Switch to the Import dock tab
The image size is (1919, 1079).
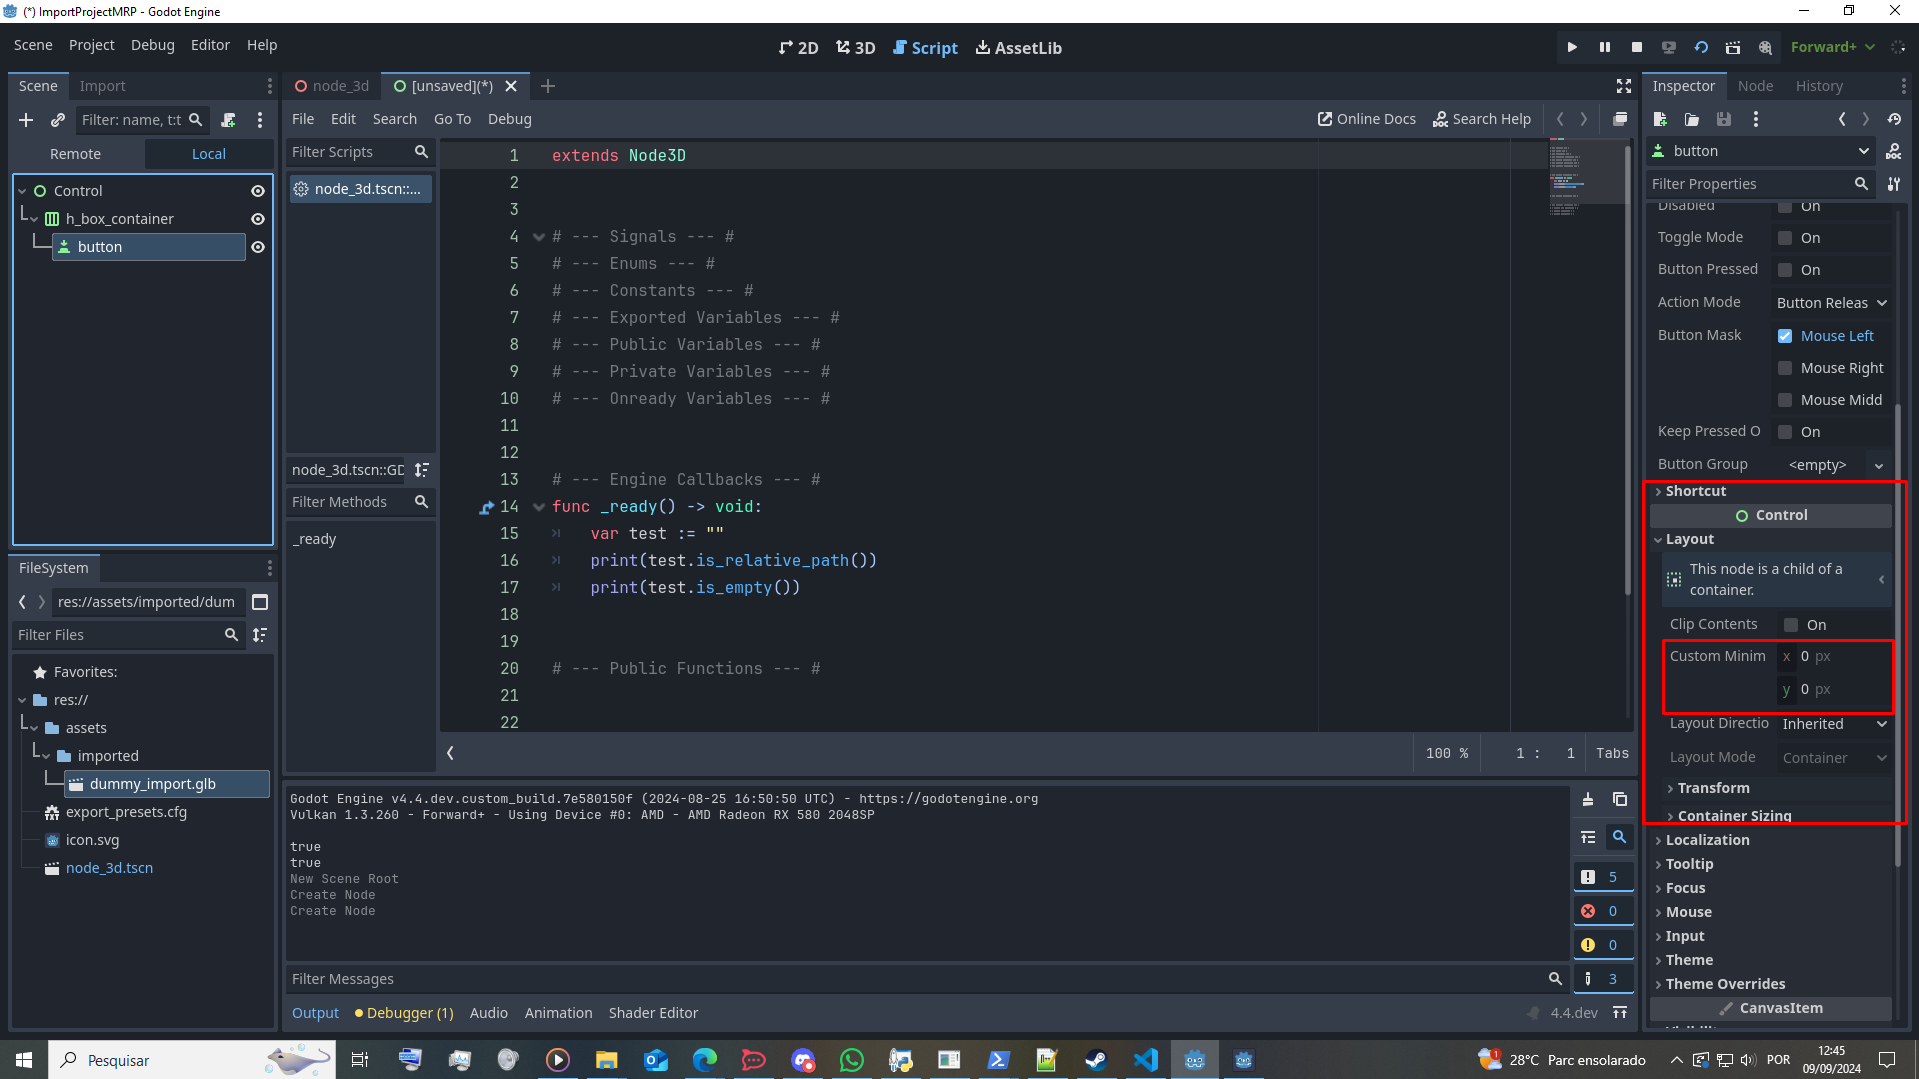102,86
